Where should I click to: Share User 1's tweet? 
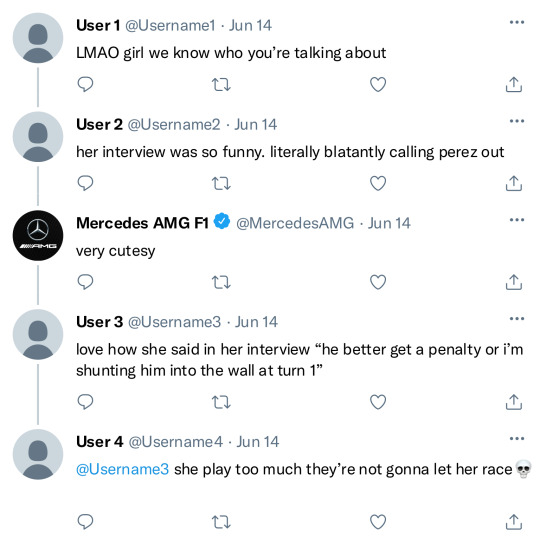[514, 84]
